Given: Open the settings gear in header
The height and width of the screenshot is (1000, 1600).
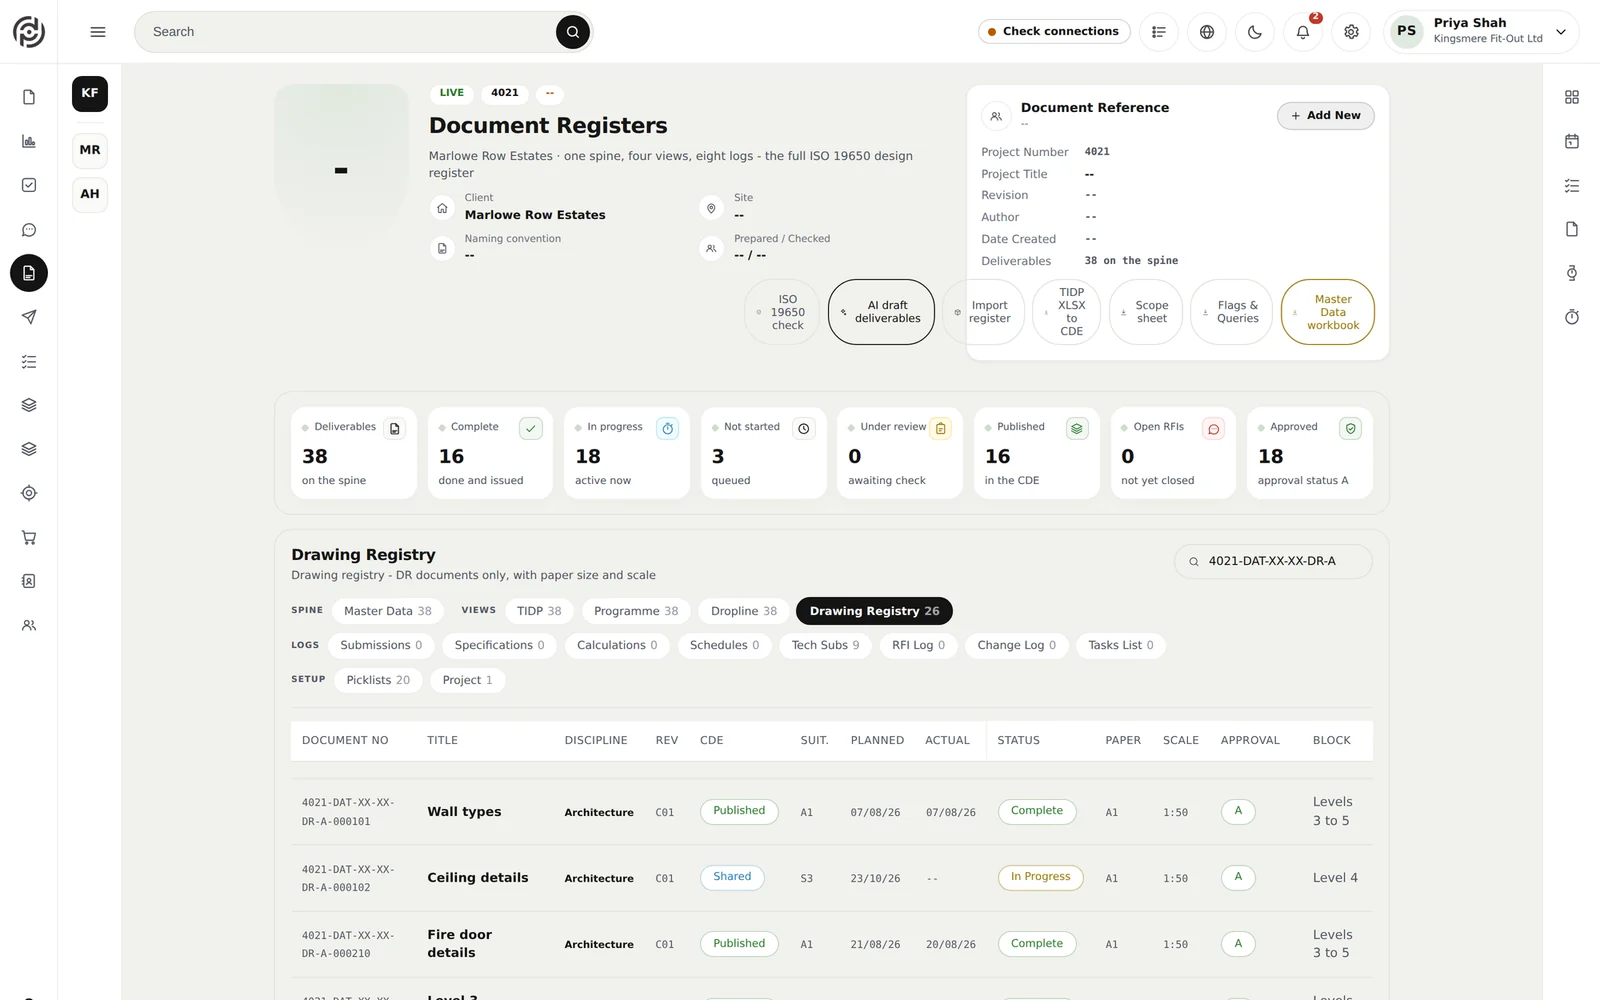Looking at the screenshot, I should 1351,32.
